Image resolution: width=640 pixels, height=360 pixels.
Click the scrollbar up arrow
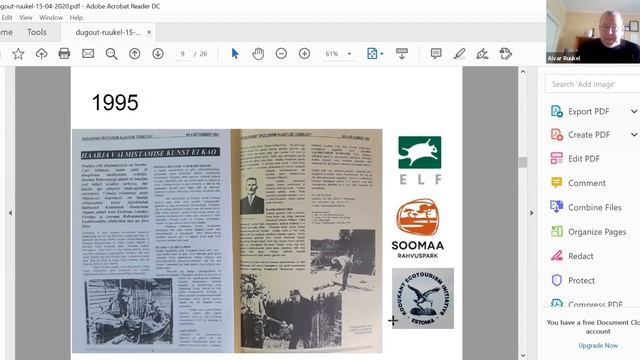coord(523,71)
